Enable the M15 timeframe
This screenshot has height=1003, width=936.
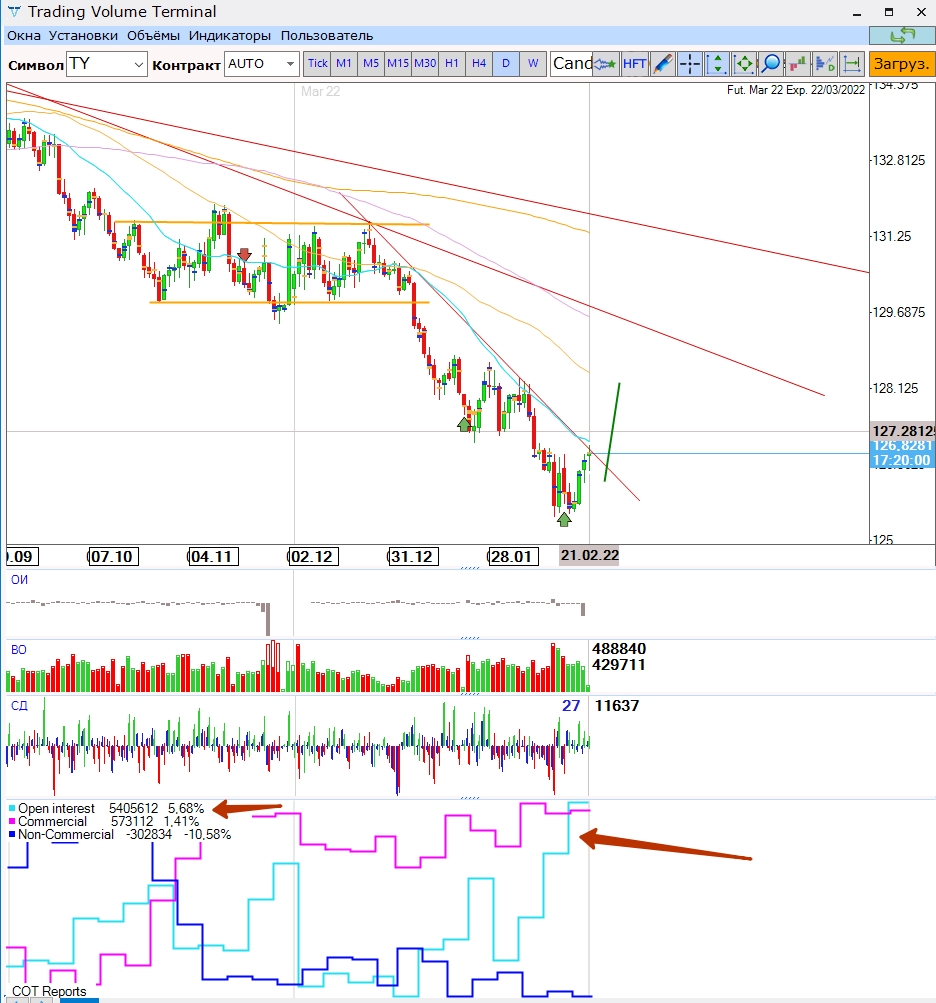pos(398,63)
